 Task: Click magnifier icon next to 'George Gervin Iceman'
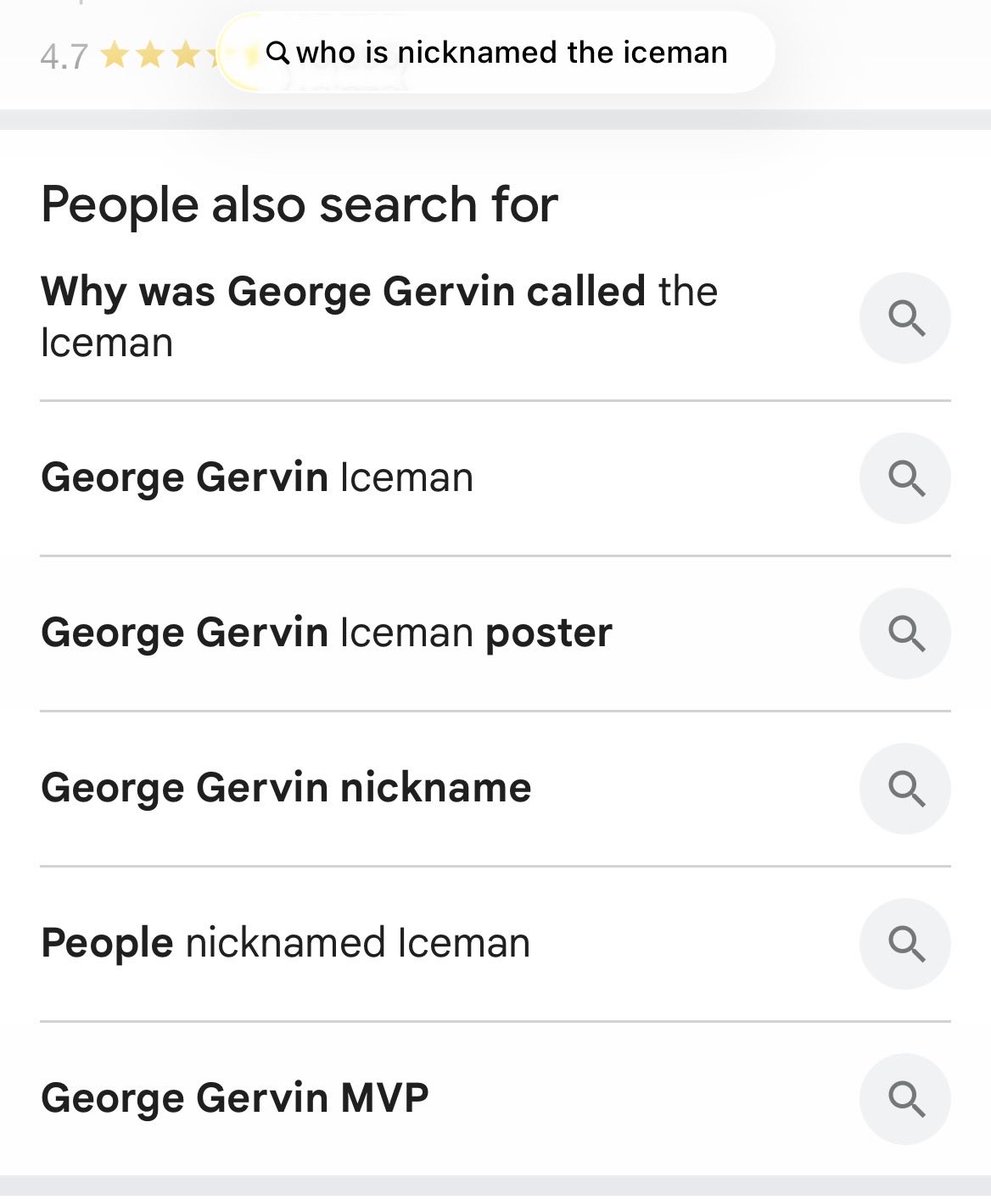click(x=905, y=478)
